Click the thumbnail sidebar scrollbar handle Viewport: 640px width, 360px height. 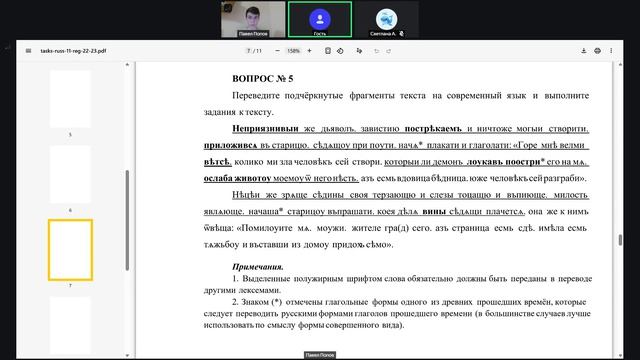click(x=127, y=220)
